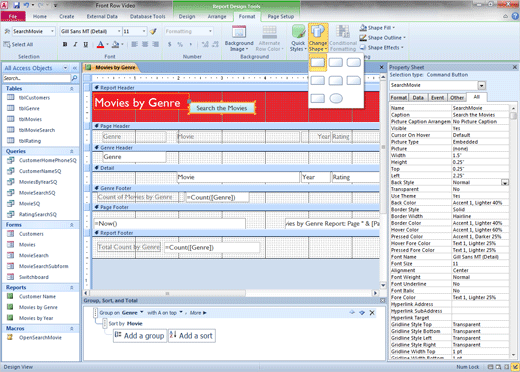Open the Switchboard form
520x372 pixels.
pyautogui.click(x=34, y=277)
